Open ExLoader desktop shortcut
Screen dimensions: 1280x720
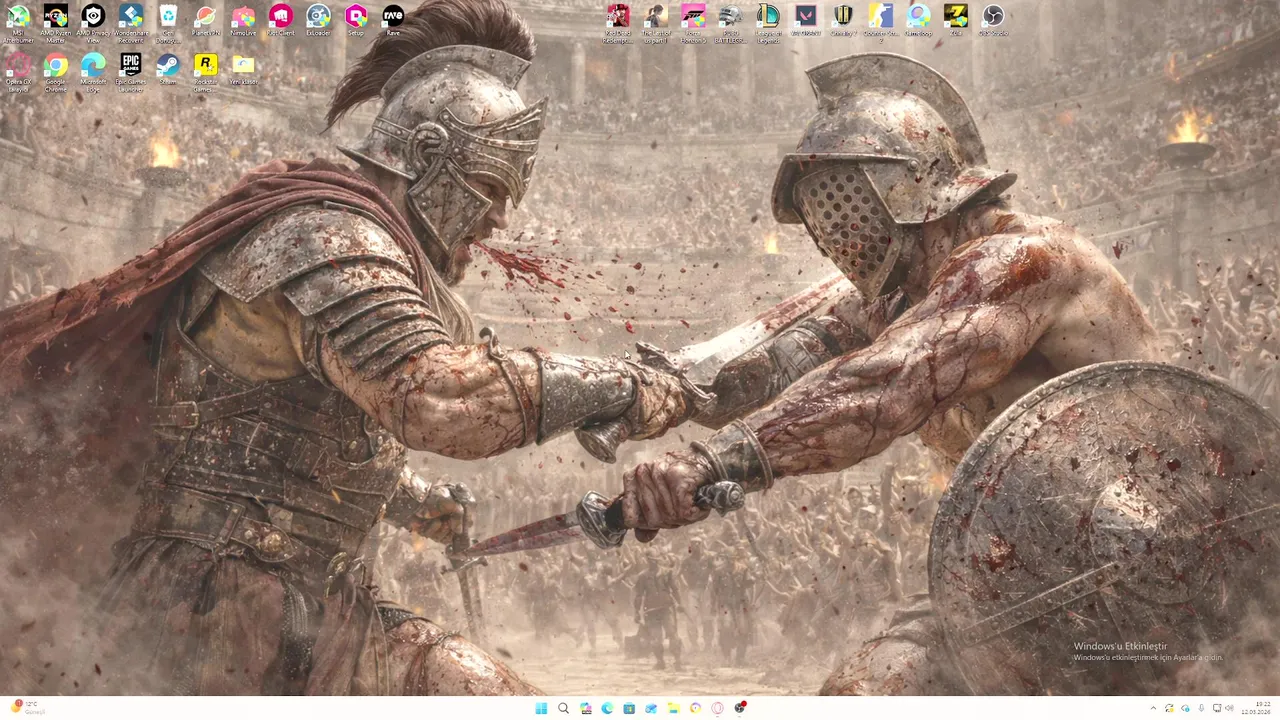click(318, 20)
